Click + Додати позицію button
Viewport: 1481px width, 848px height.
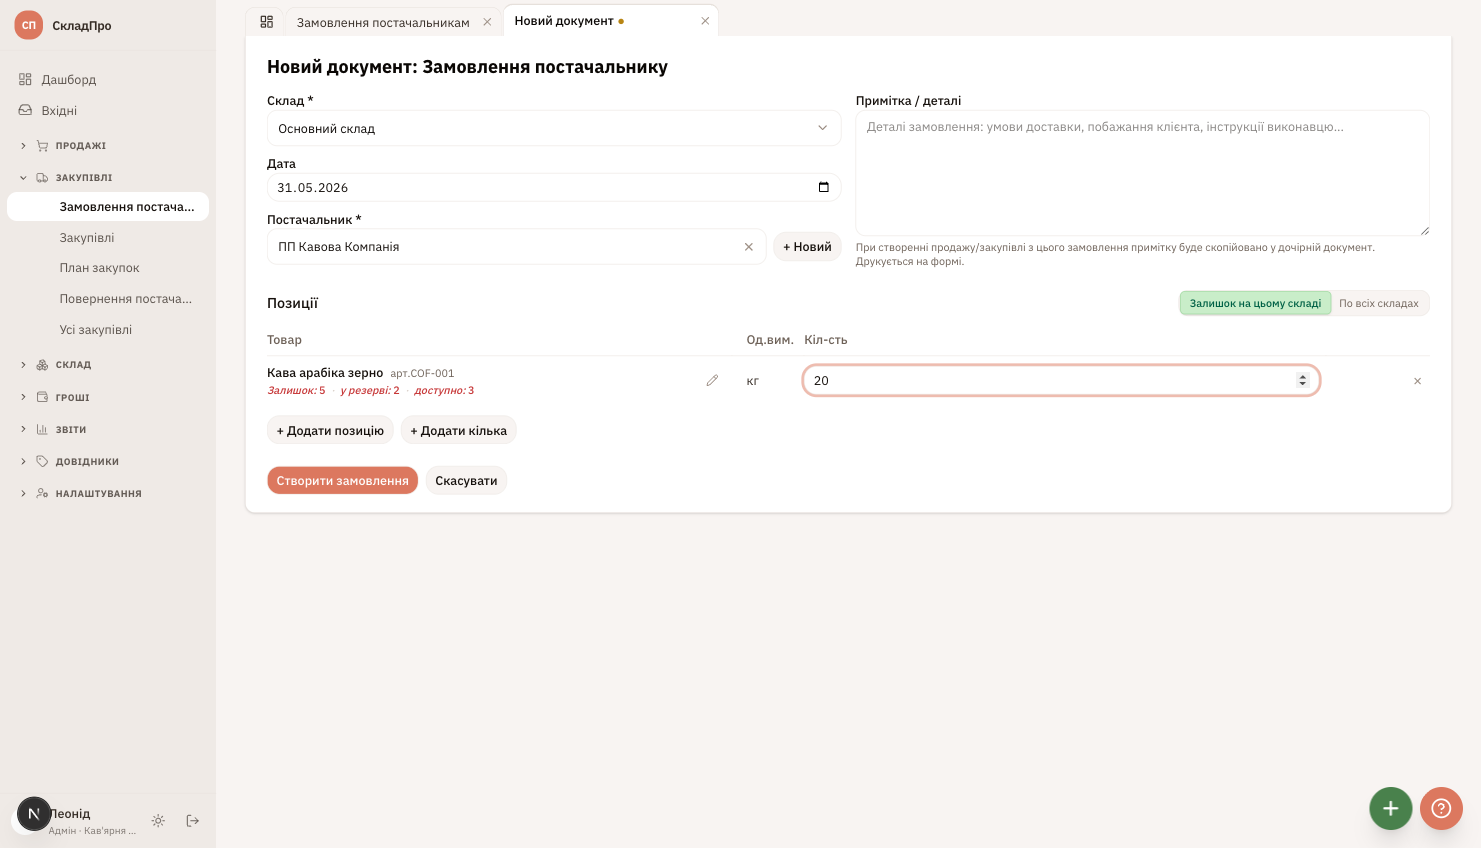pyautogui.click(x=330, y=431)
